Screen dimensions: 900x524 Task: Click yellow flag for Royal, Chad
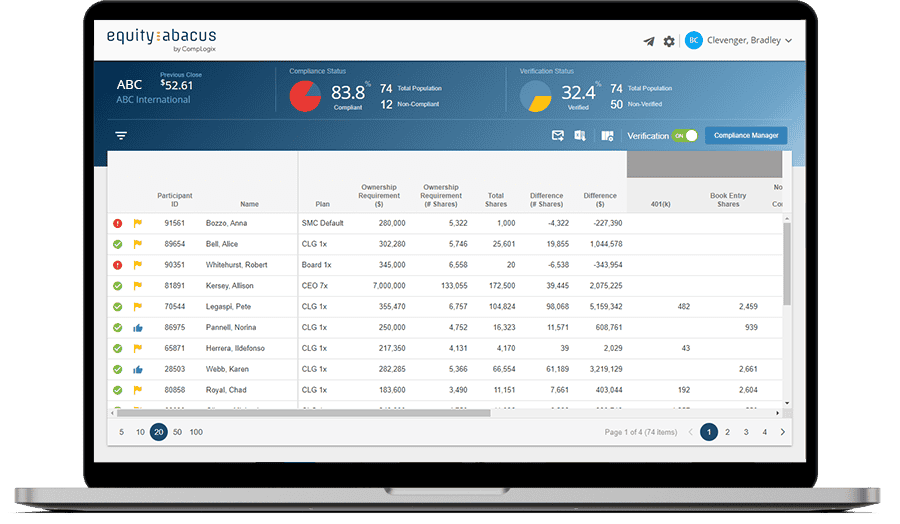pos(138,390)
